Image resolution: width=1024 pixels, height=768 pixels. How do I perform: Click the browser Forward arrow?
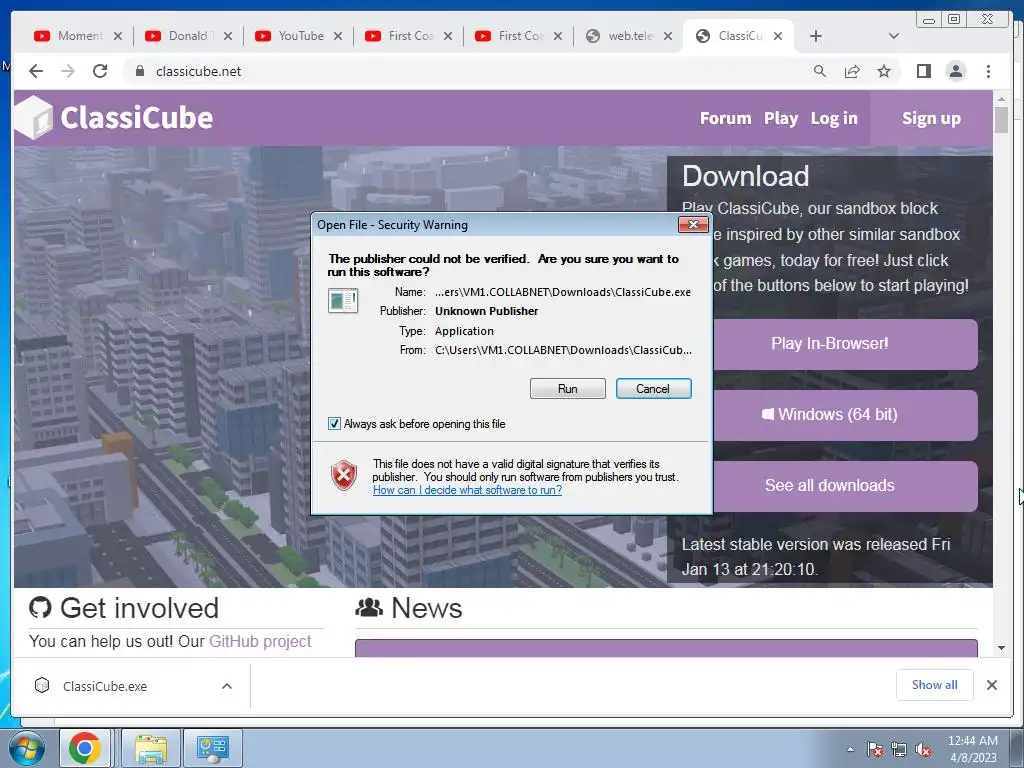tap(68, 71)
